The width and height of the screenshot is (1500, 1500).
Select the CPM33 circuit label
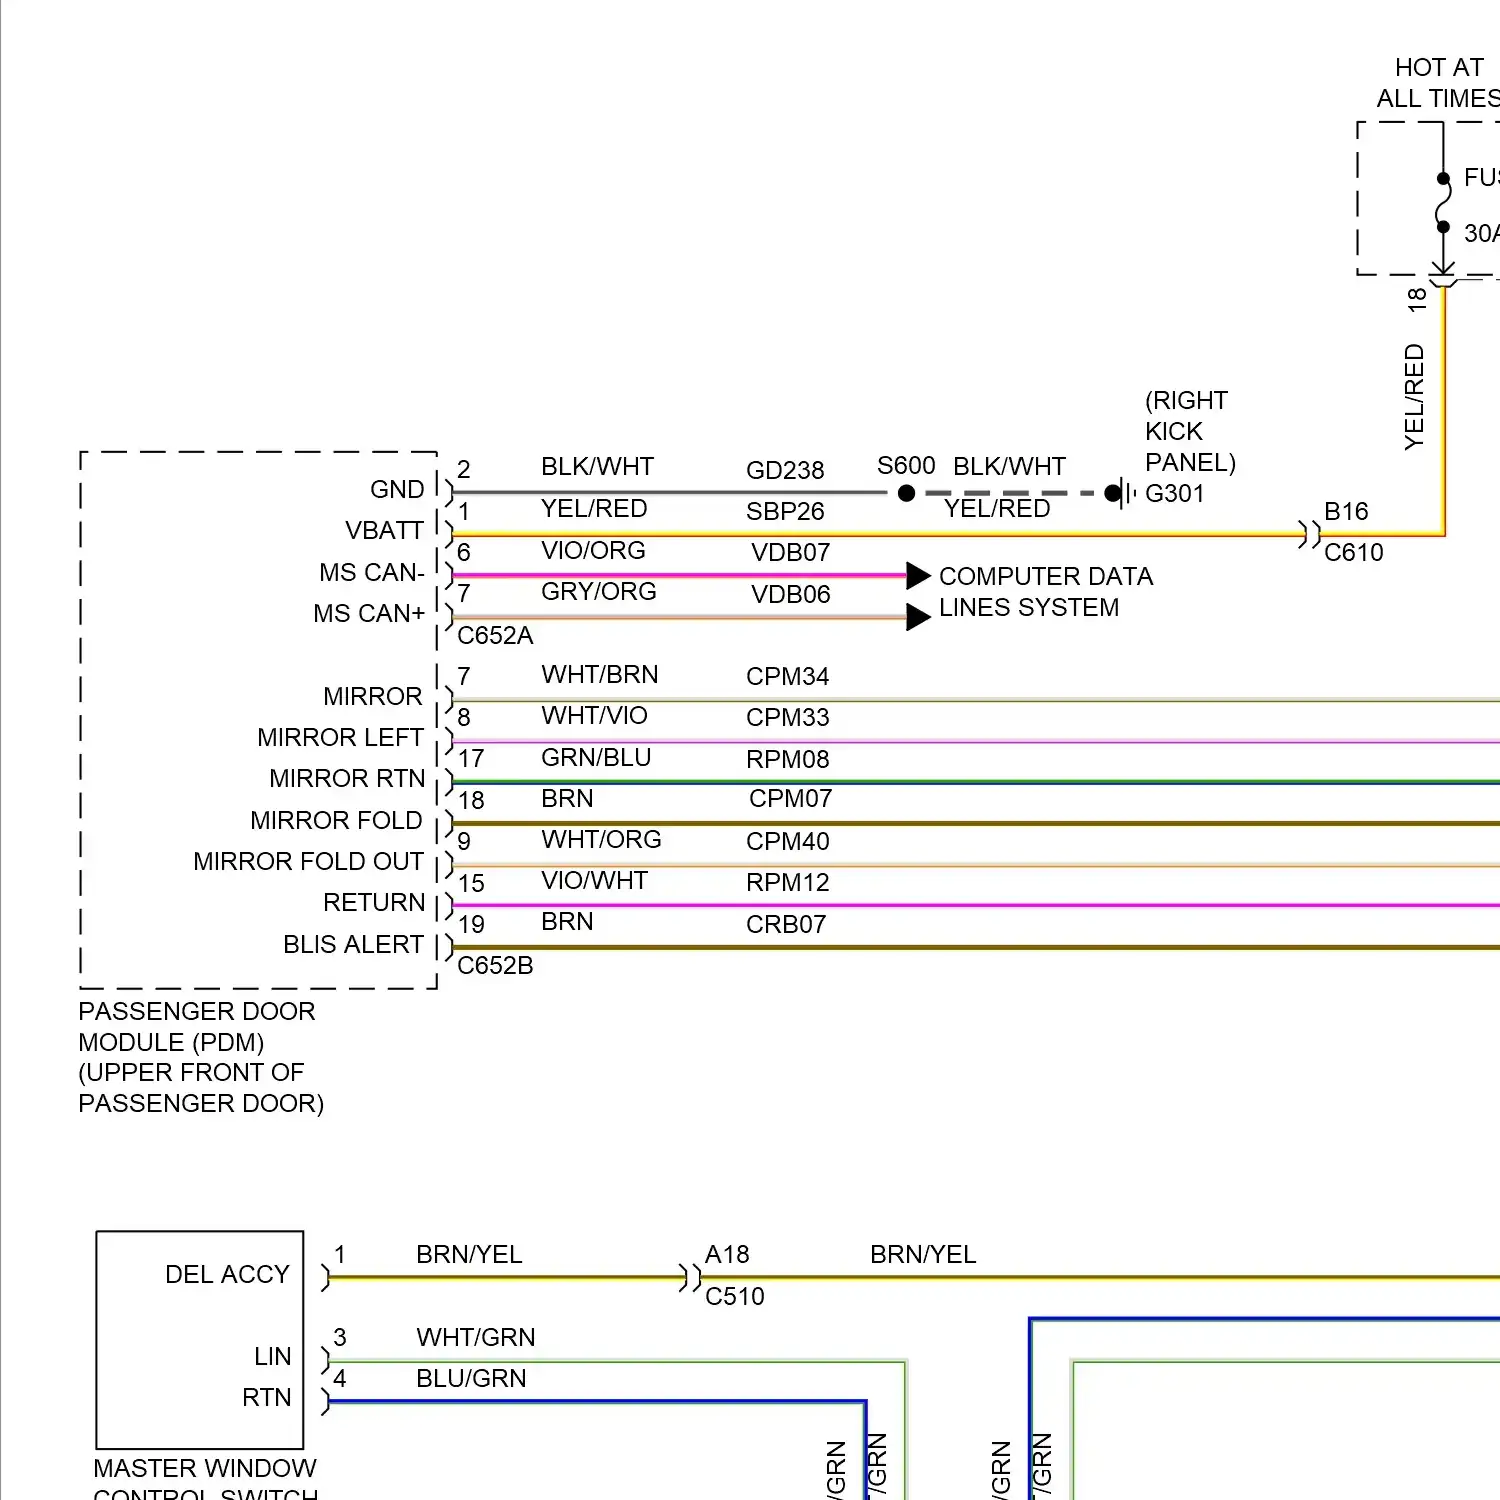787,717
